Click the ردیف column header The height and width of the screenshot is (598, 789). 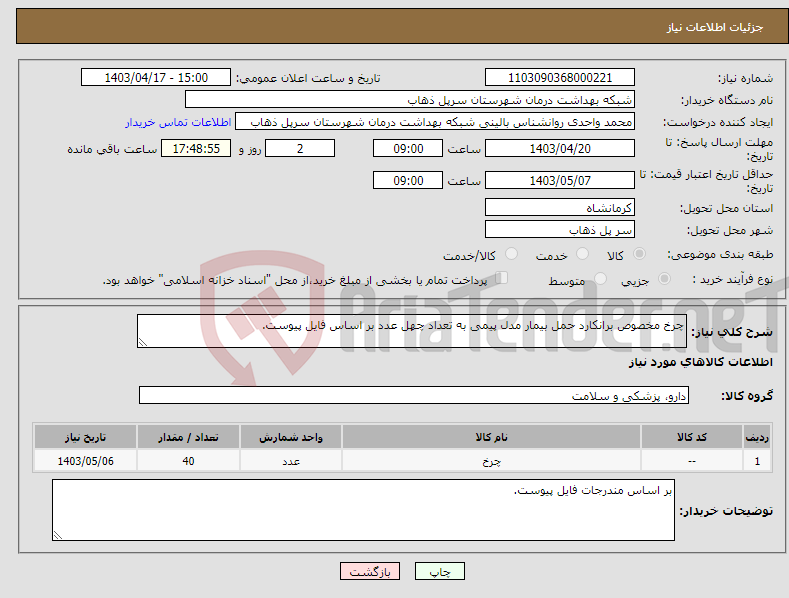tap(757, 437)
